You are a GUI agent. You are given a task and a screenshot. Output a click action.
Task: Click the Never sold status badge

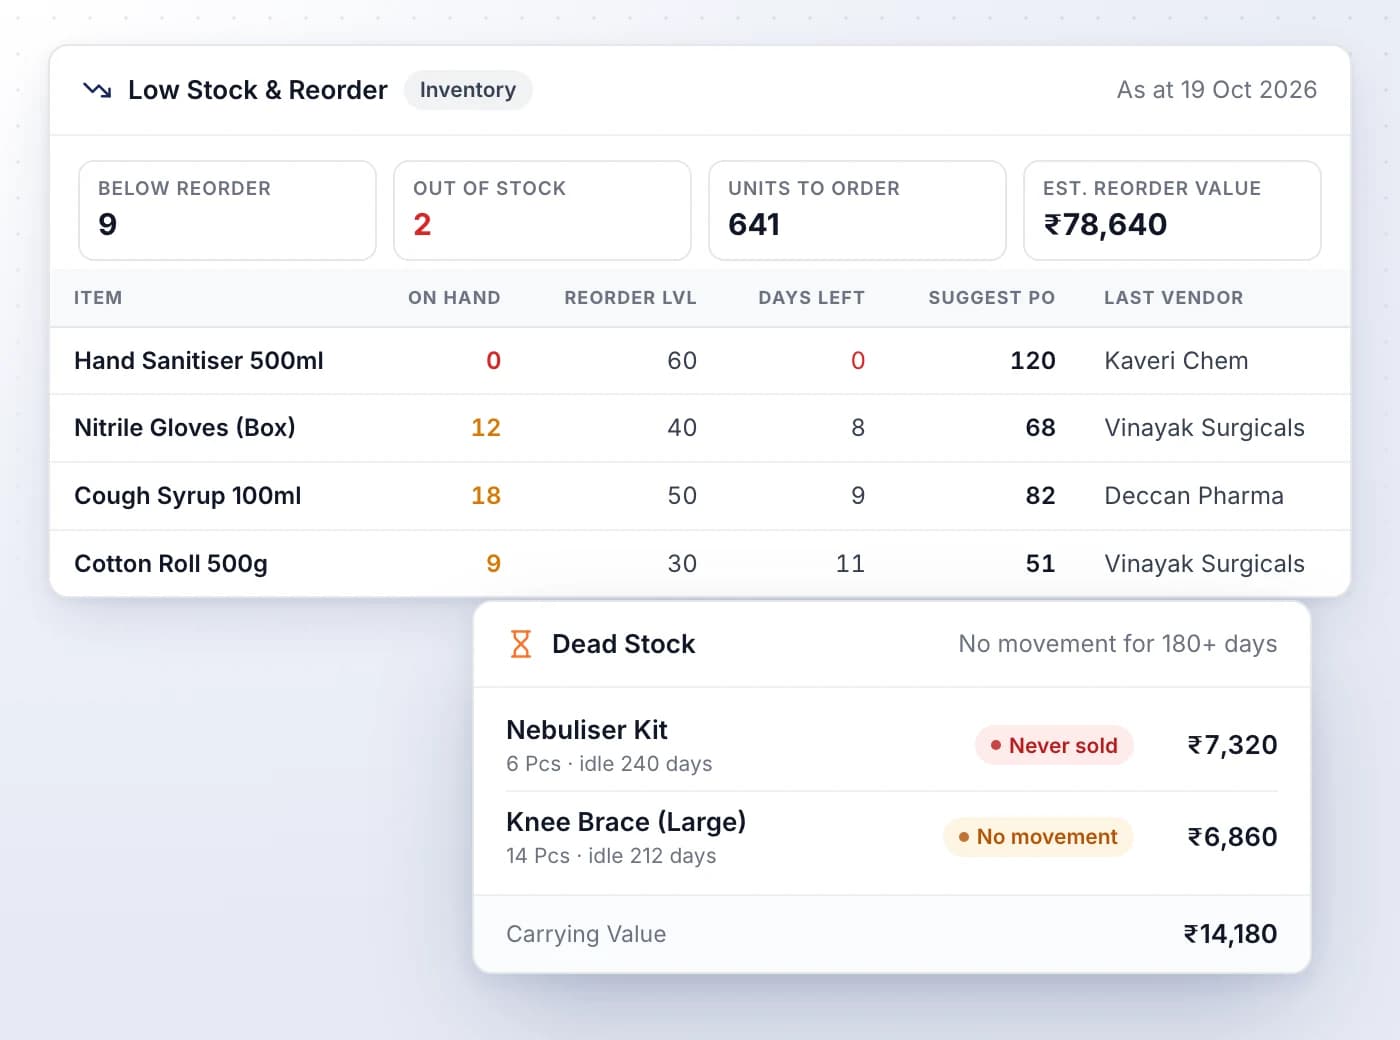pos(1054,745)
